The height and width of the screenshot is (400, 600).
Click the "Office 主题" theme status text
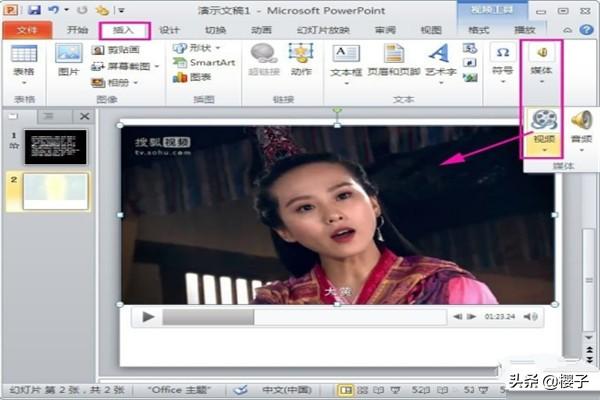179,390
